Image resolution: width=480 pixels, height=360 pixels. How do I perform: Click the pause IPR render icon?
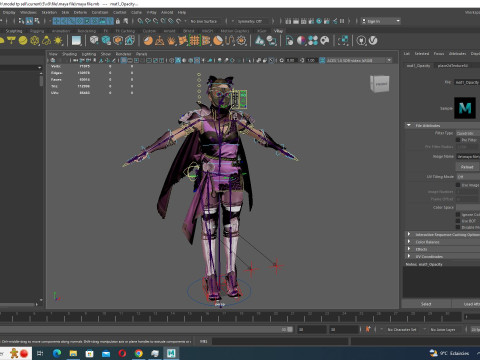[x=342, y=21]
